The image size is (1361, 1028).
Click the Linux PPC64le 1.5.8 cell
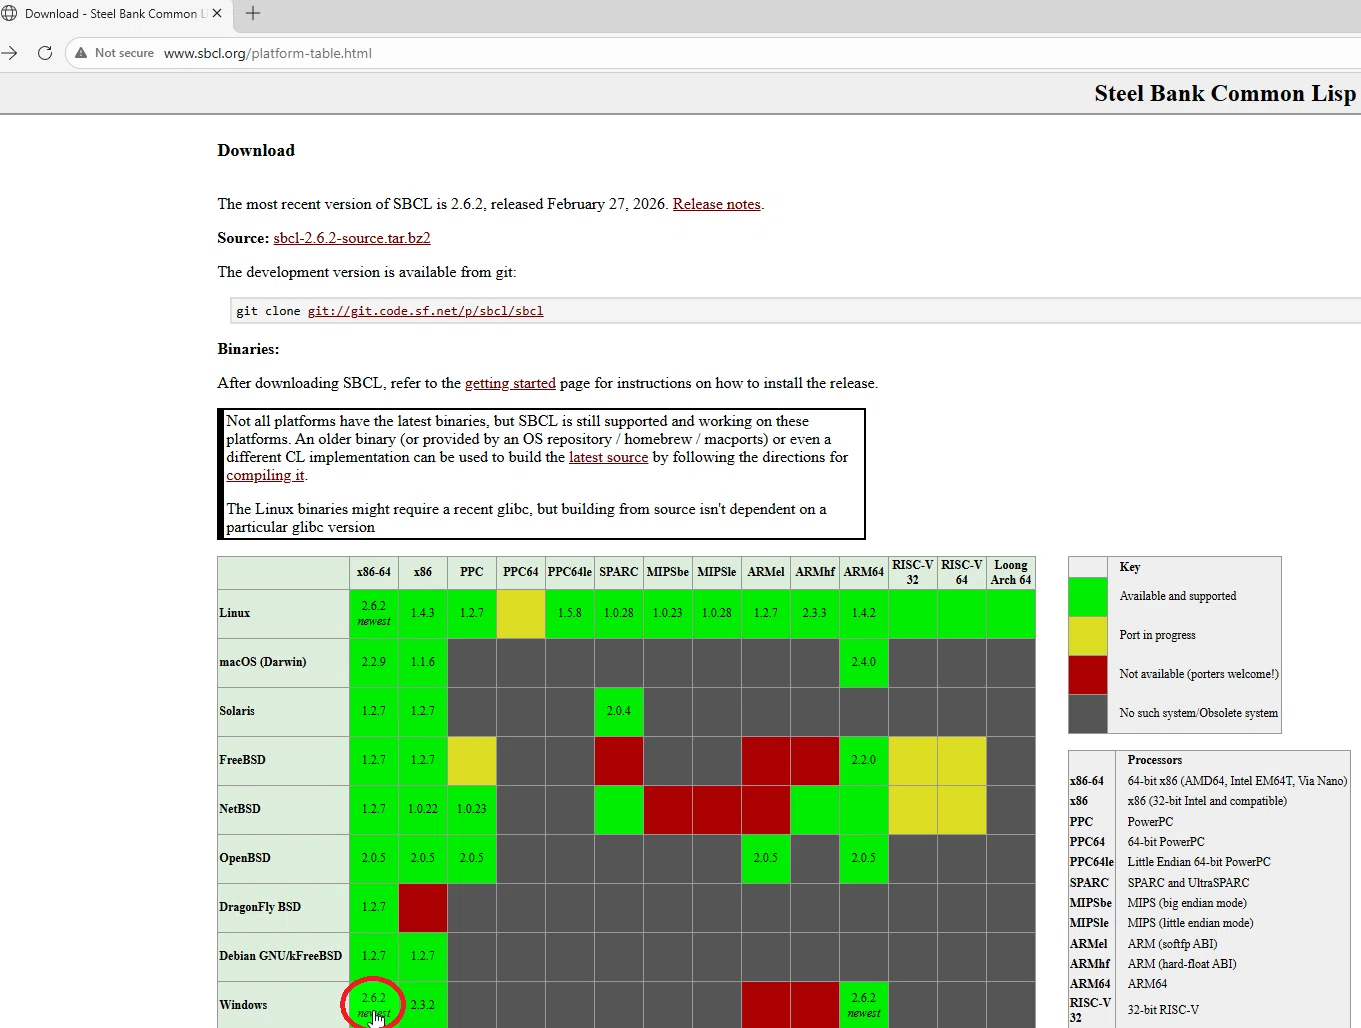pos(570,613)
